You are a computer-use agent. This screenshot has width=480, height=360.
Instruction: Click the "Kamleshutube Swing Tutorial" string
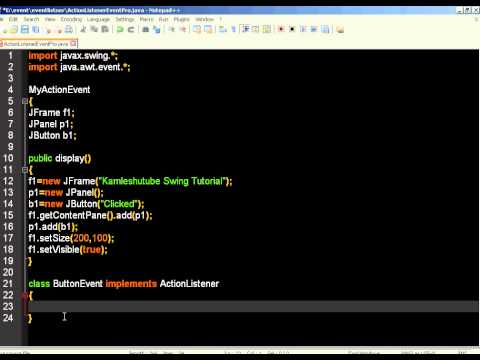click(163, 181)
